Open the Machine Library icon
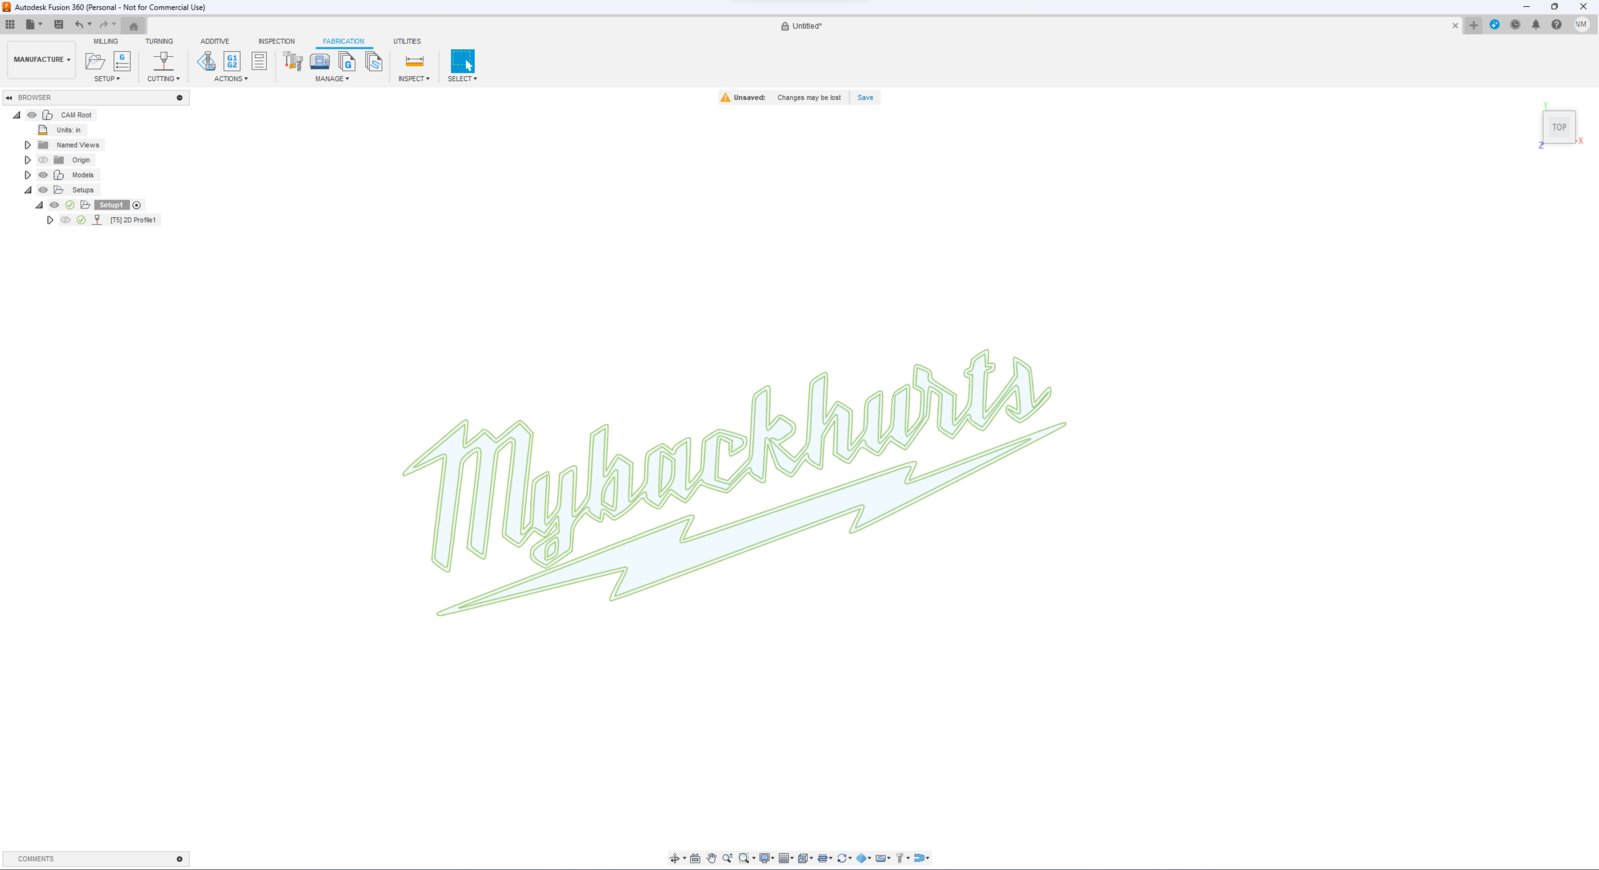 (320, 62)
